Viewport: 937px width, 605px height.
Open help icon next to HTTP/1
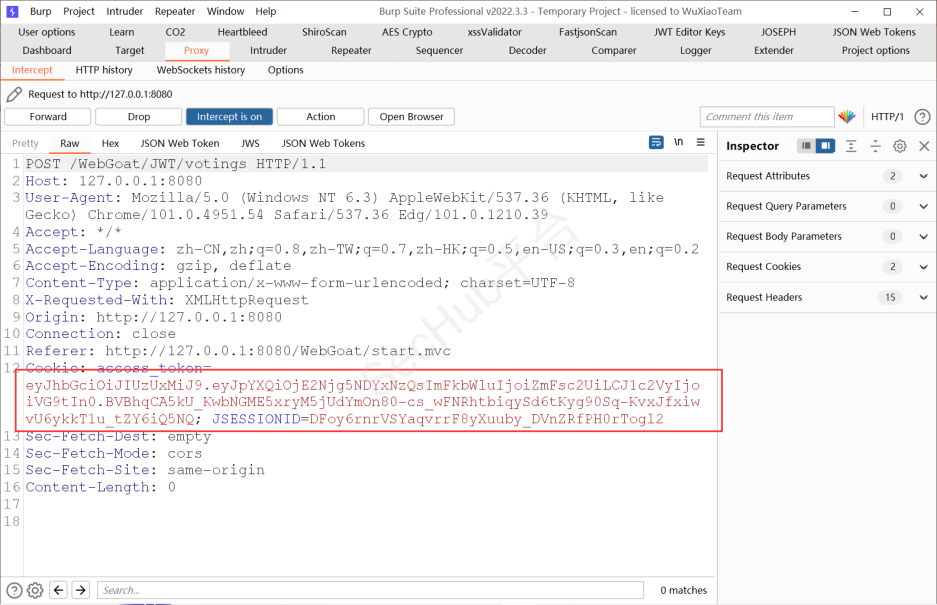(x=922, y=117)
